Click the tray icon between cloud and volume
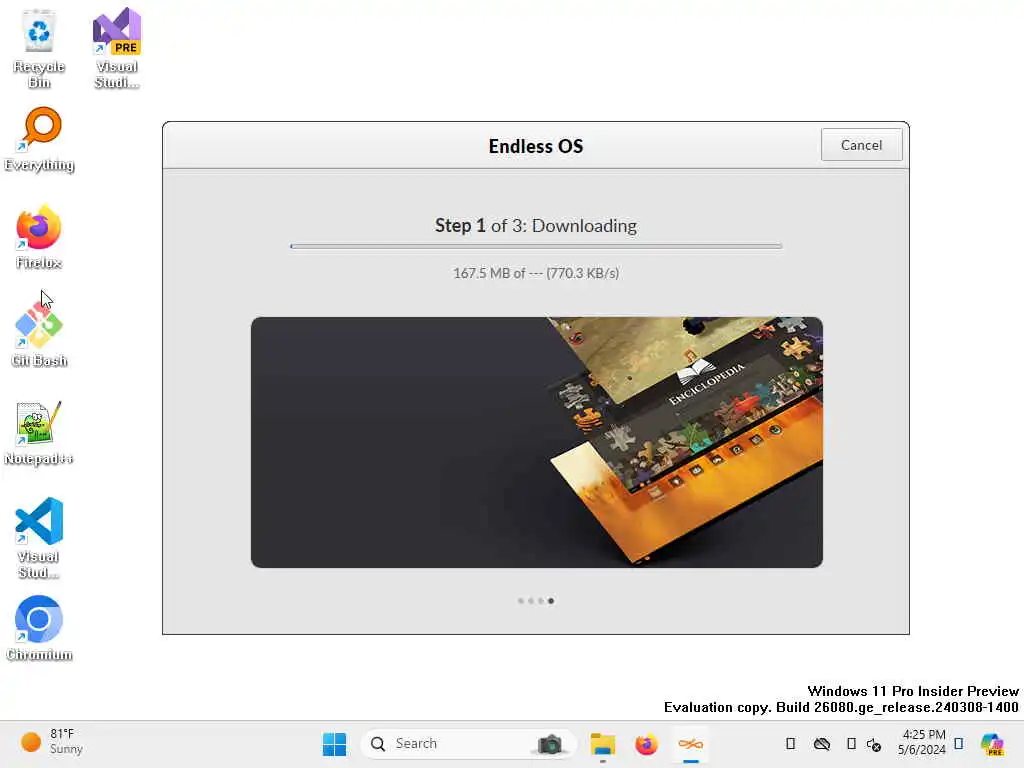The width and height of the screenshot is (1024, 768). coord(851,744)
